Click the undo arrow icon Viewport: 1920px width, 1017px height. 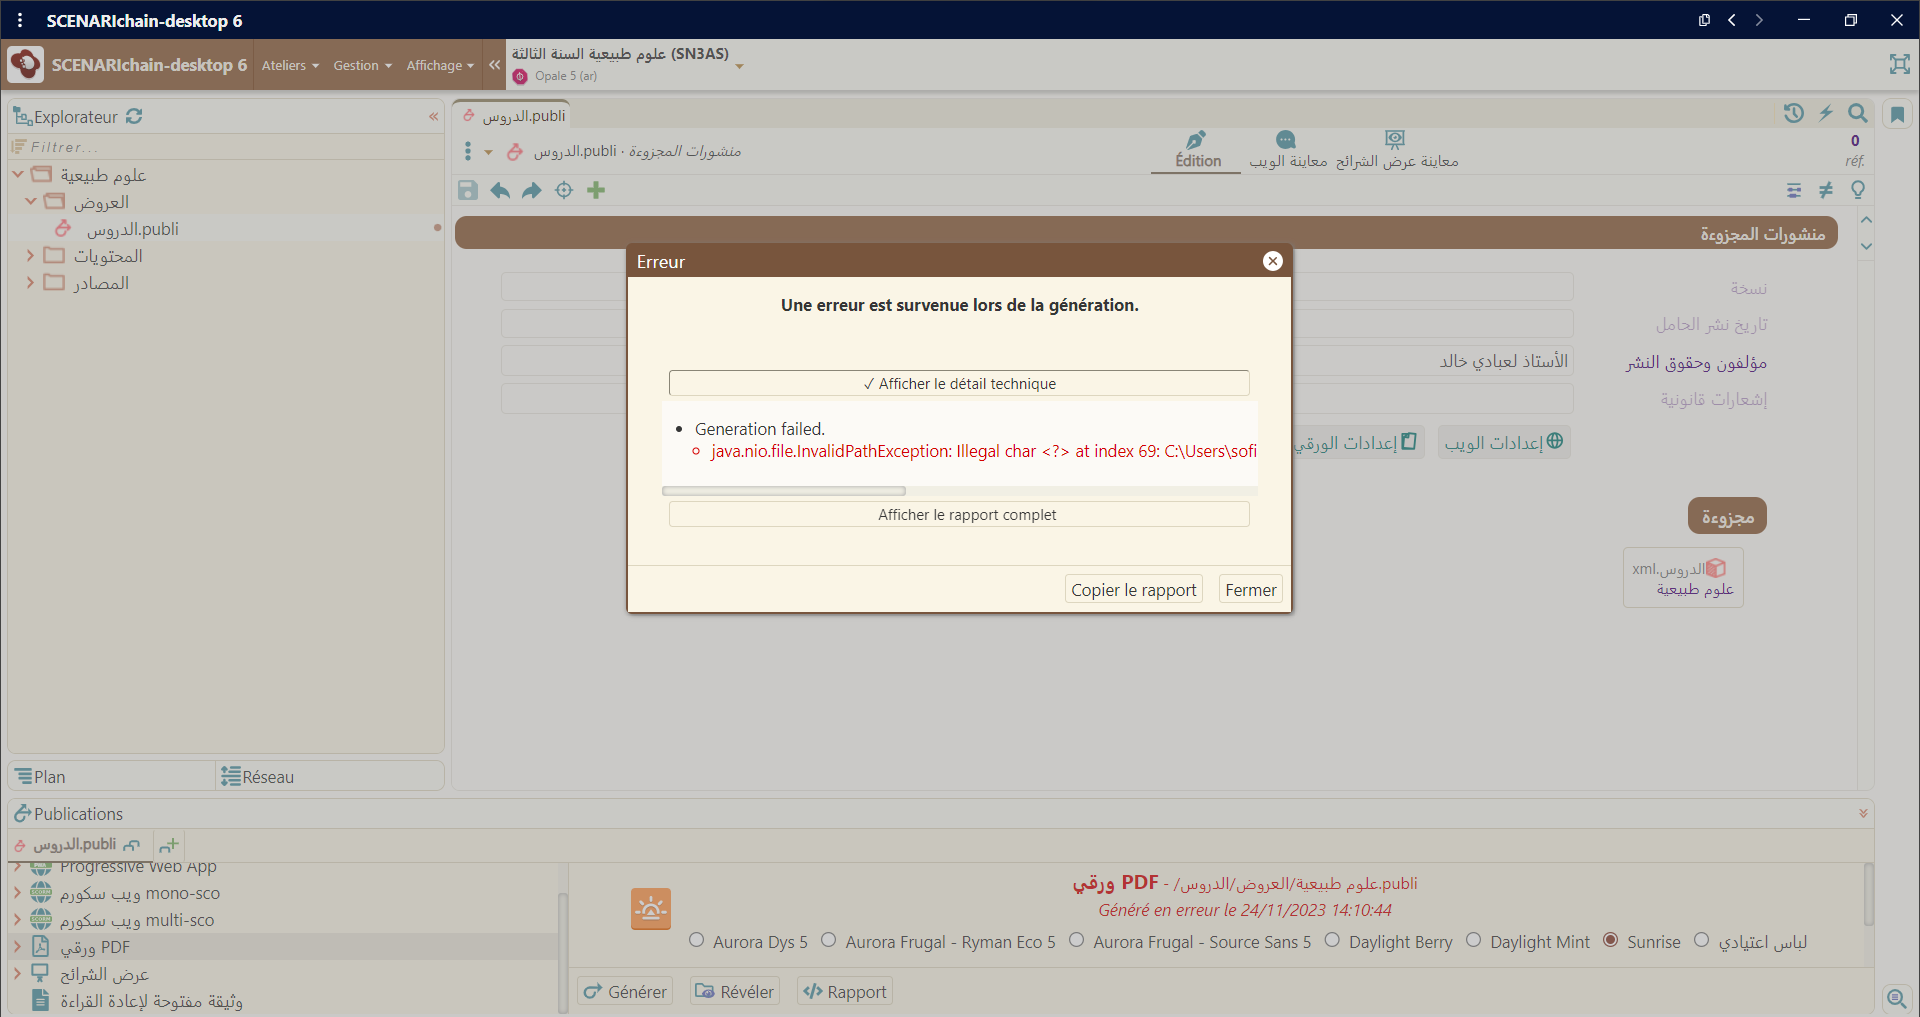(x=500, y=190)
